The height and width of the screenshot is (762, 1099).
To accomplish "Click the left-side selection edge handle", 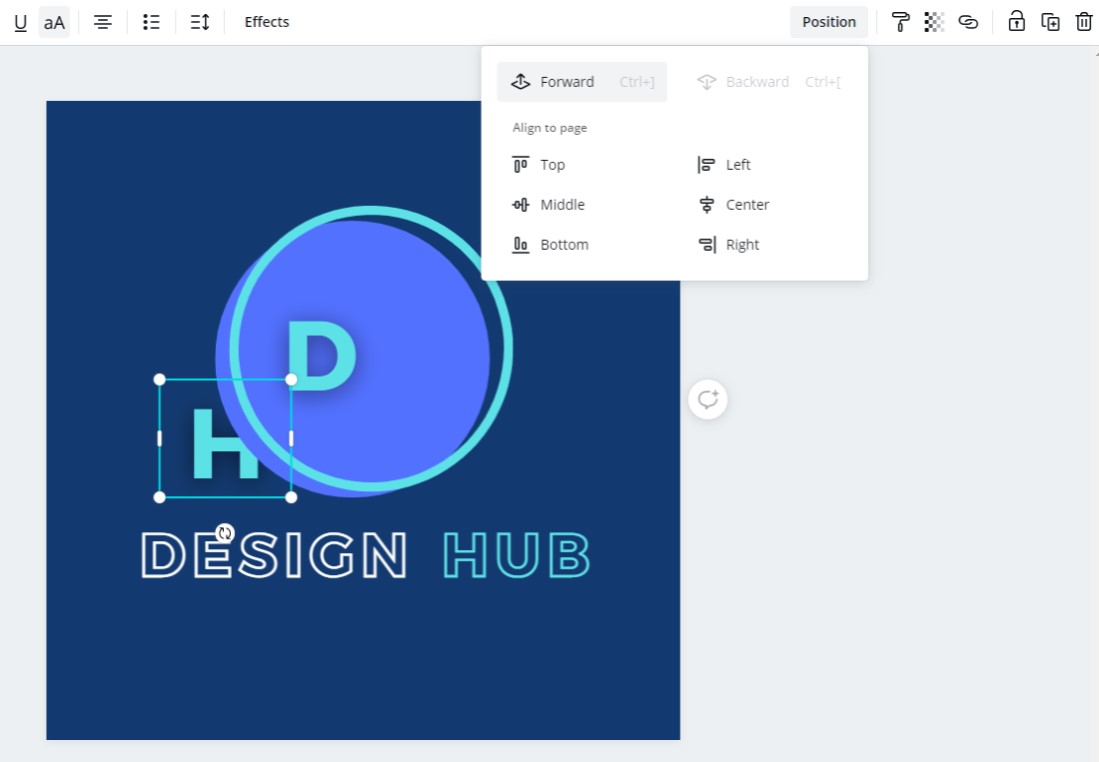I will (x=160, y=438).
